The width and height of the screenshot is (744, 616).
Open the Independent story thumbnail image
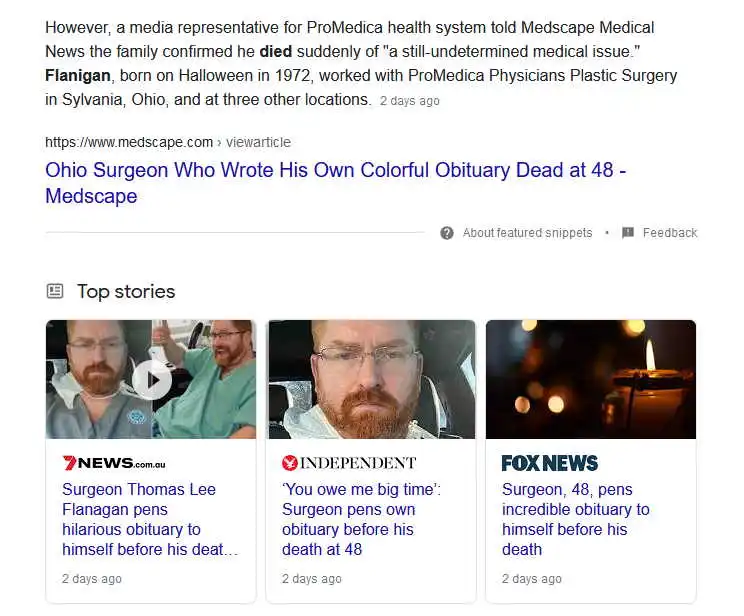click(x=372, y=379)
